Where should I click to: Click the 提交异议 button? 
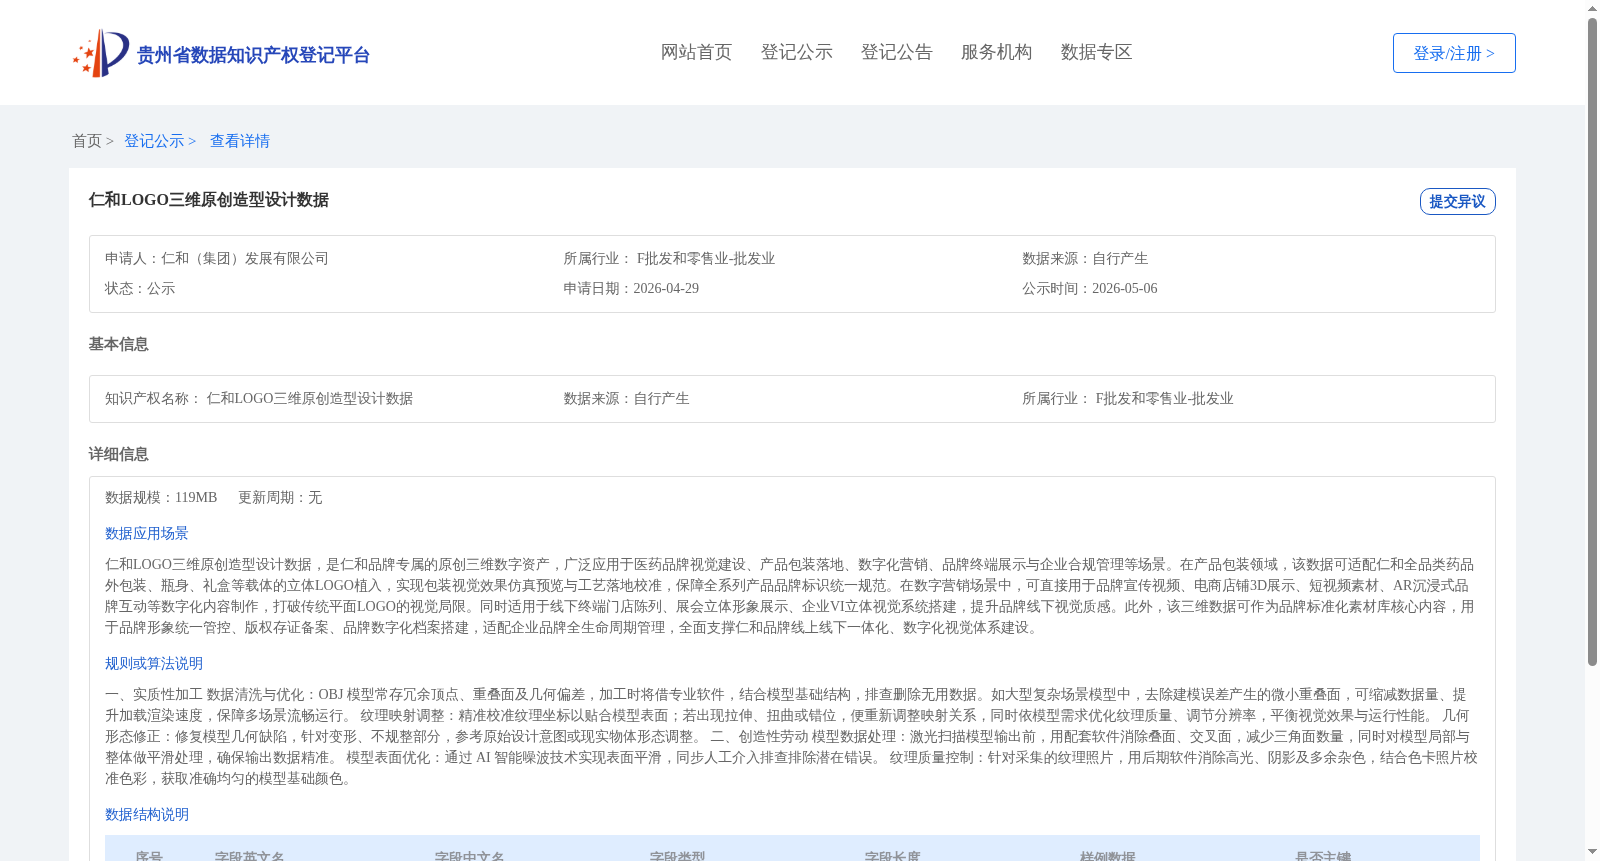pyautogui.click(x=1457, y=201)
